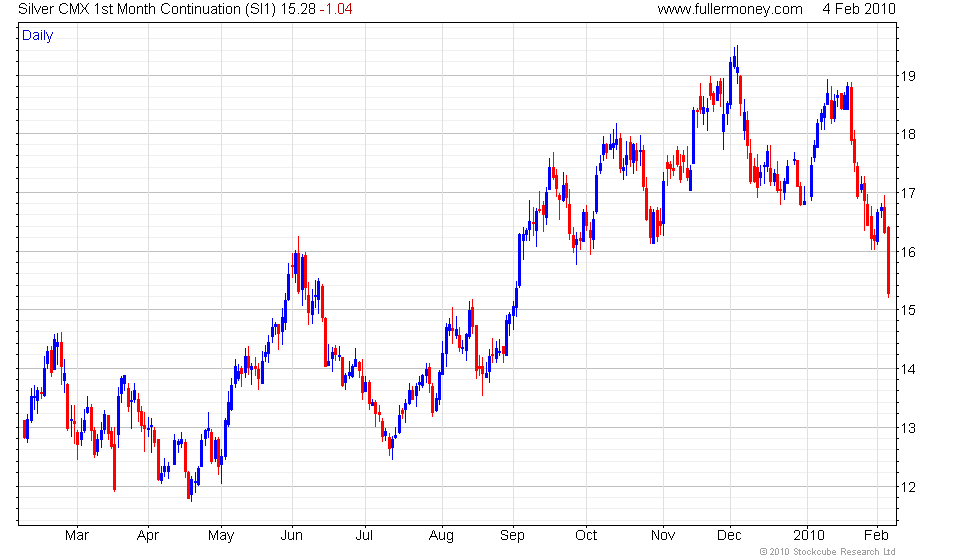Screen dimensions: 980x560
Task: Click the 'May' month axis label
Action: pyautogui.click(x=221, y=536)
